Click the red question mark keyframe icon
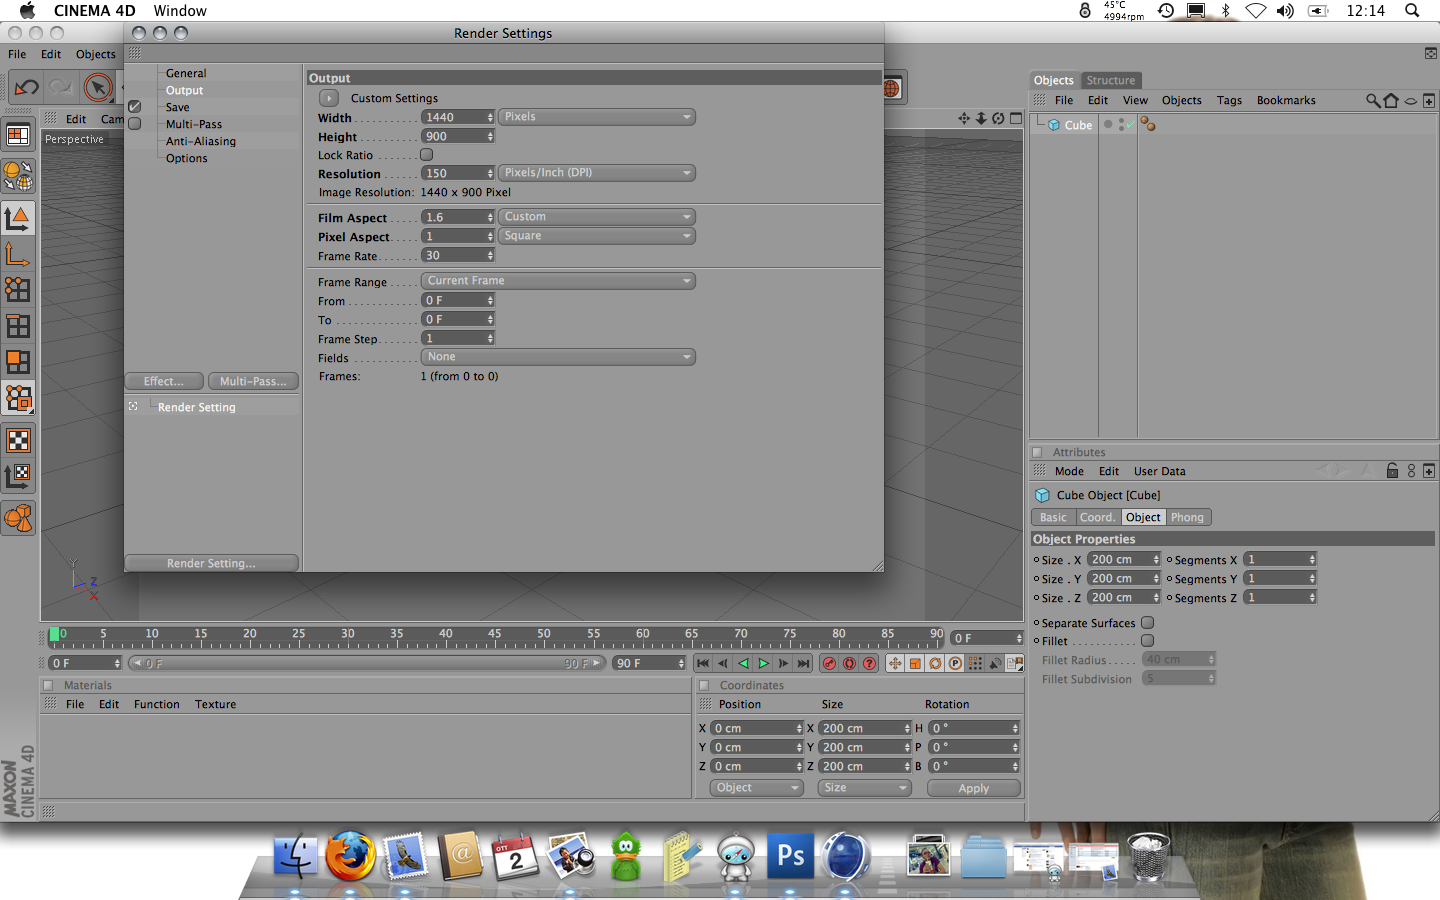 click(x=869, y=663)
